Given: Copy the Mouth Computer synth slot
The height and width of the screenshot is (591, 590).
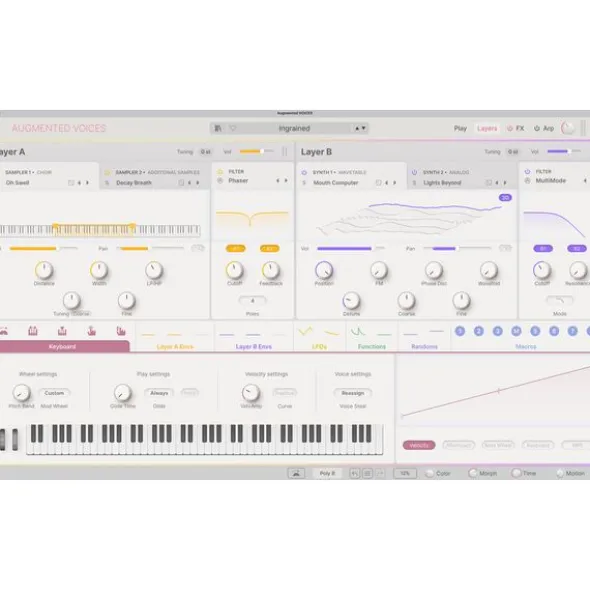Looking at the screenshot, I should (378, 183).
